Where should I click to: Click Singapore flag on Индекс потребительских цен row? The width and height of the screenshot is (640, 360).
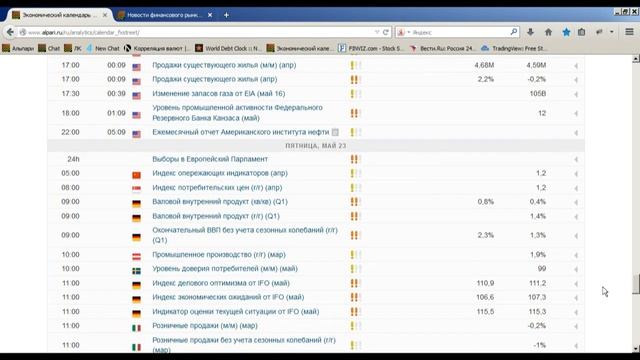coord(136,189)
